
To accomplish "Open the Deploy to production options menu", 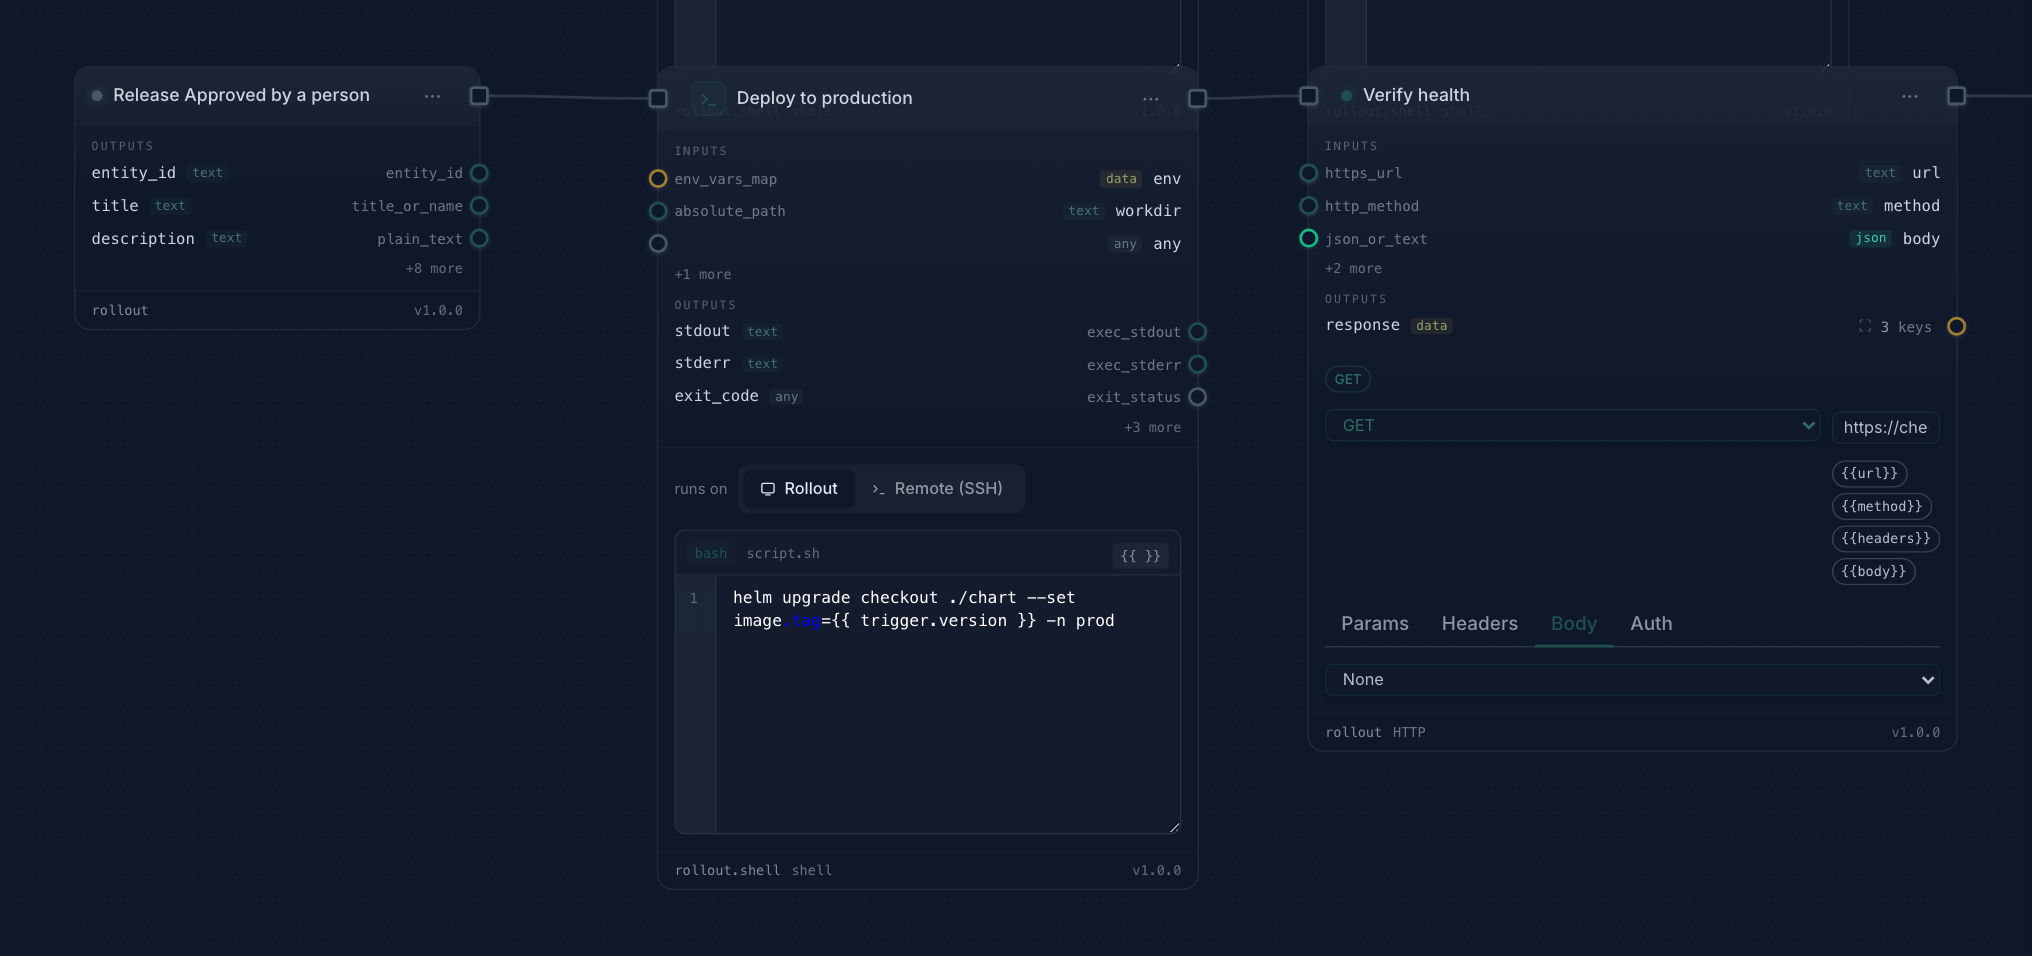I will point(1150,99).
